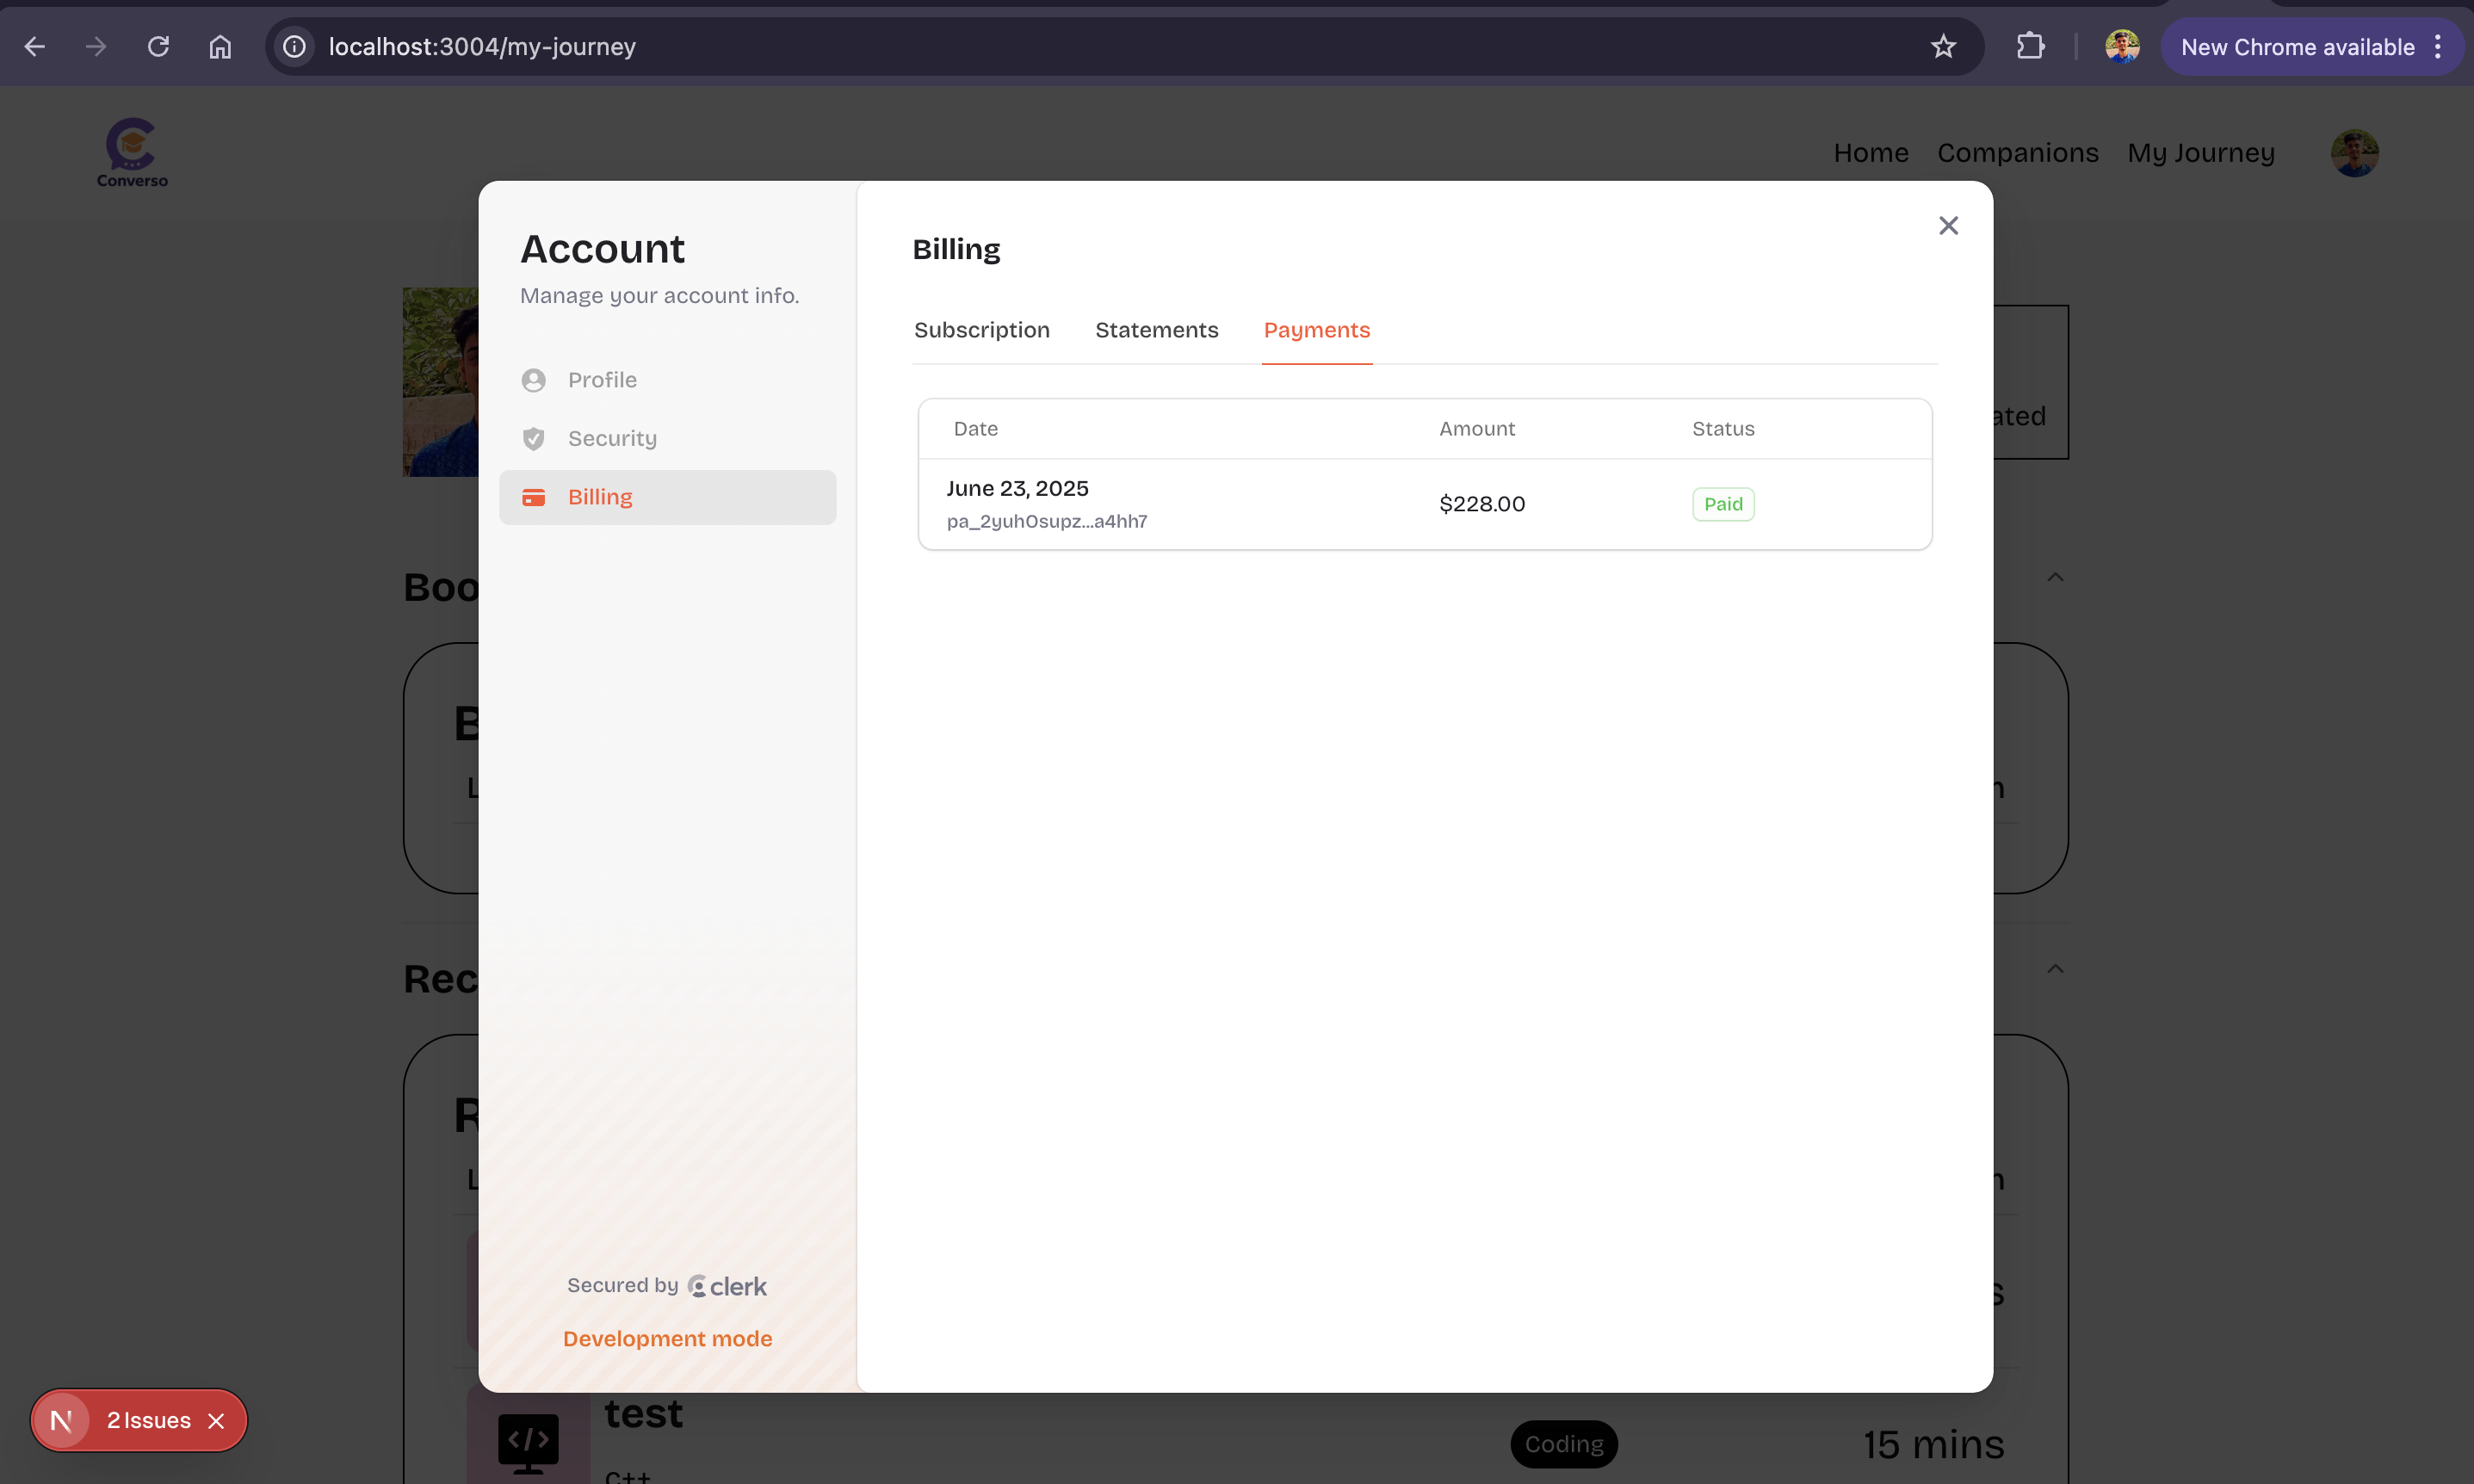
Task: Click the browser back arrow
Action: point(35,47)
